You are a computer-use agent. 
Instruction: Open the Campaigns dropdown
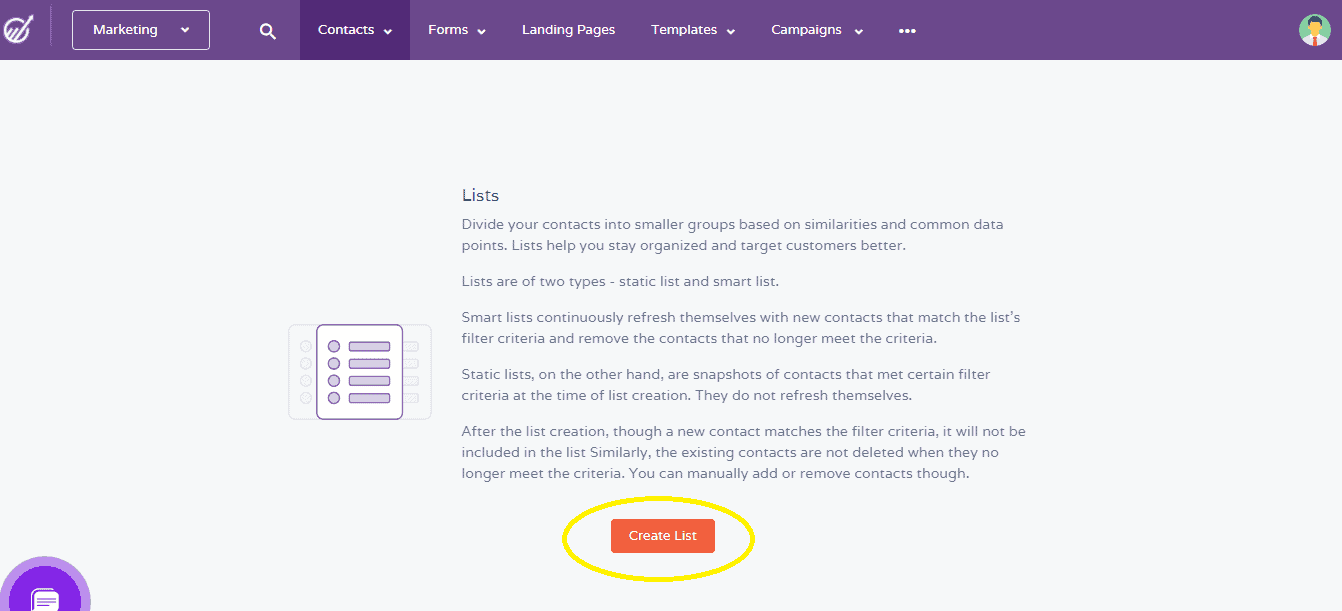point(816,30)
